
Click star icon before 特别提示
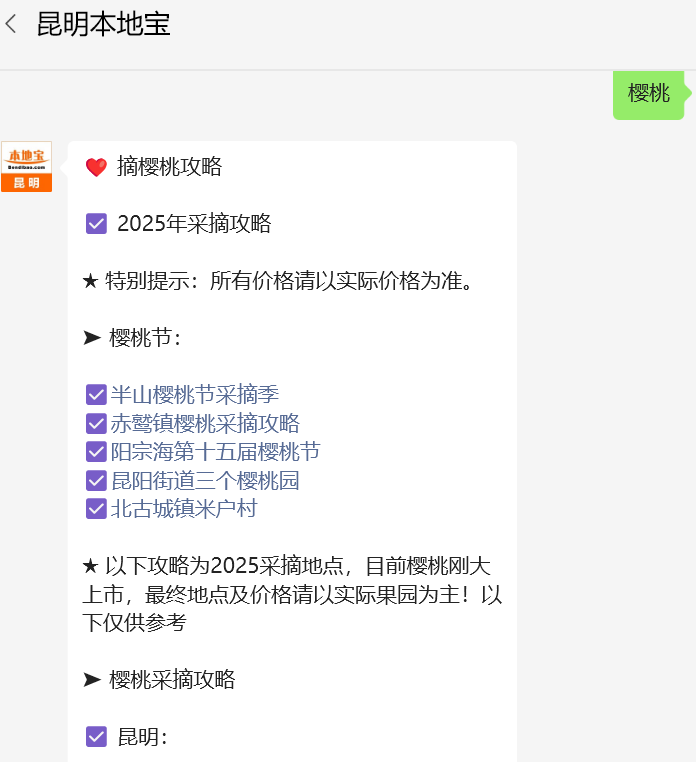(90, 281)
